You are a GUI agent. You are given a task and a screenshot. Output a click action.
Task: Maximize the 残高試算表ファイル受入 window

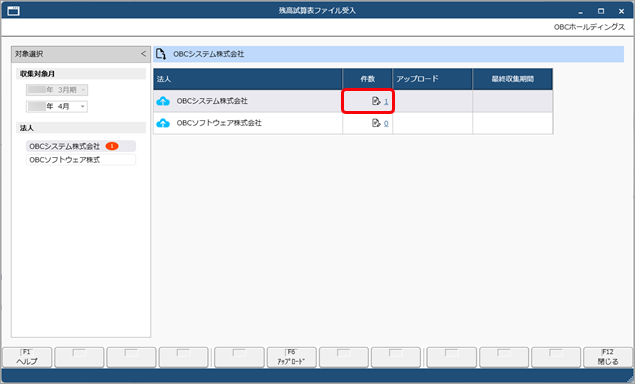click(601, 11)
